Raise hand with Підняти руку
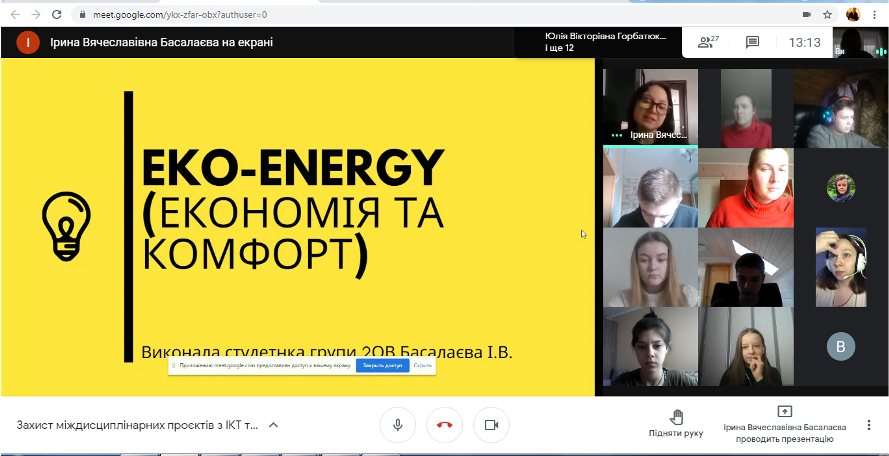This screenshot has width=889, height=456. [676, 424]
